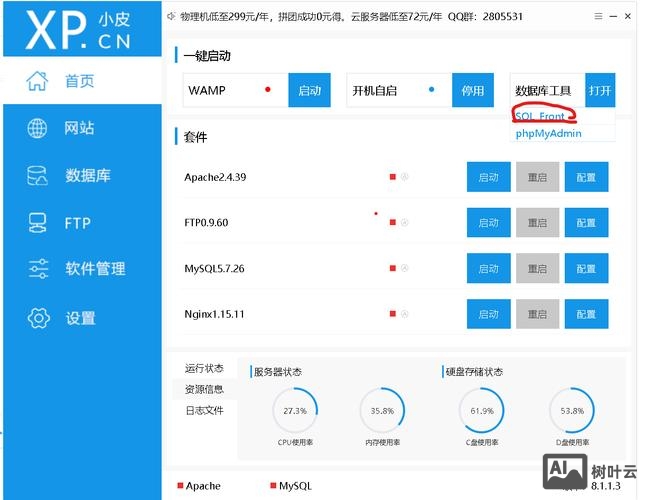Click the promotional announcement text
This screenshot has height=500, width=645.
tap(351, 16)
